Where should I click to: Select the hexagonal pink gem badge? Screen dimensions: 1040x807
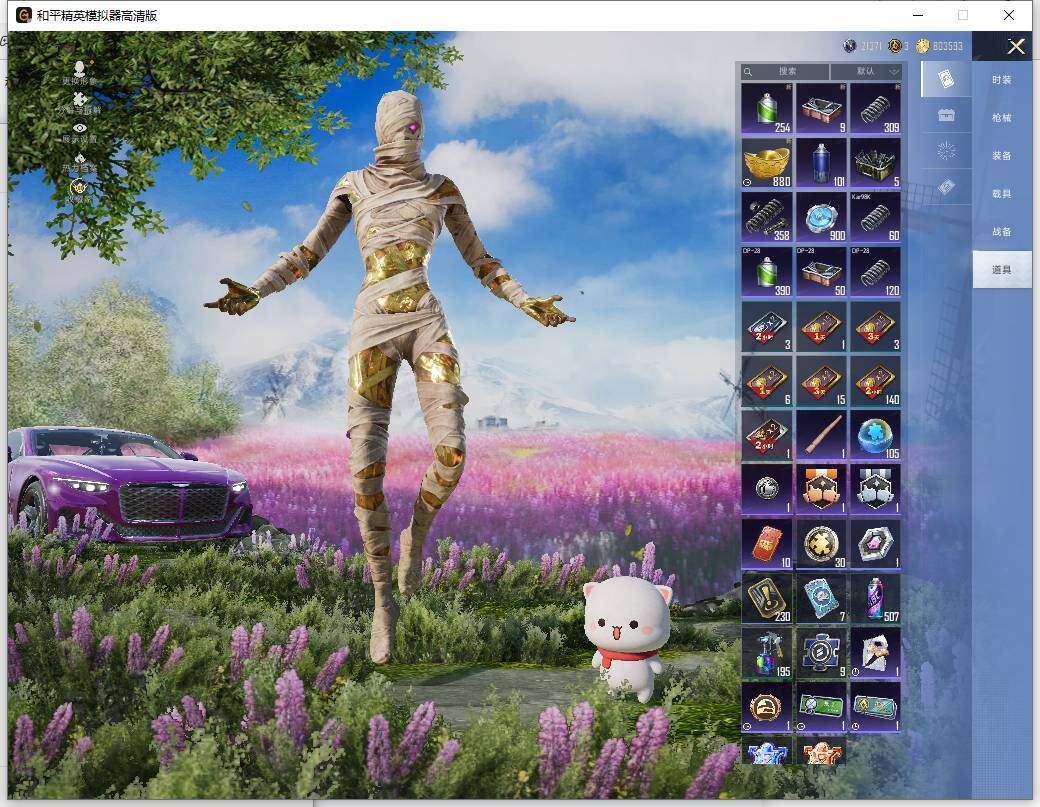876,544
